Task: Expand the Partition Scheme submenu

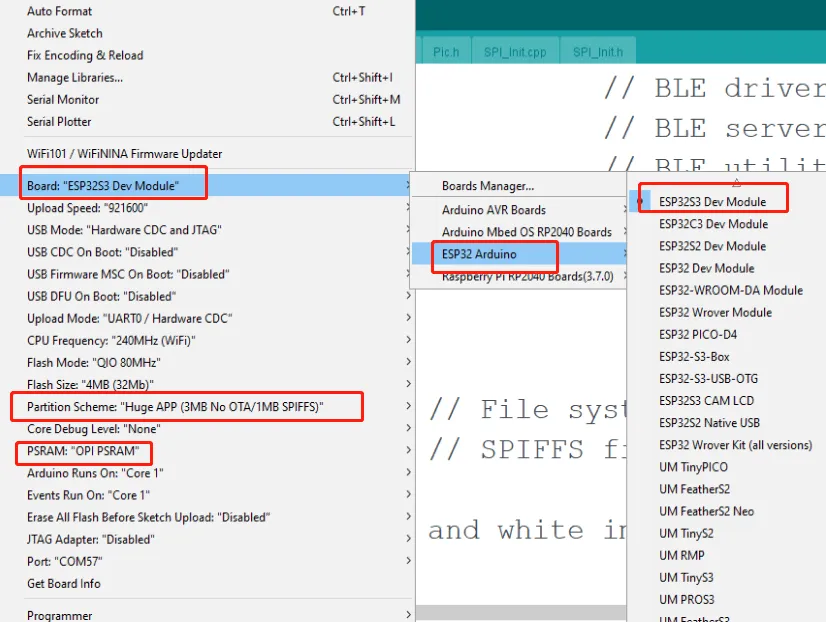Action: 176,407
